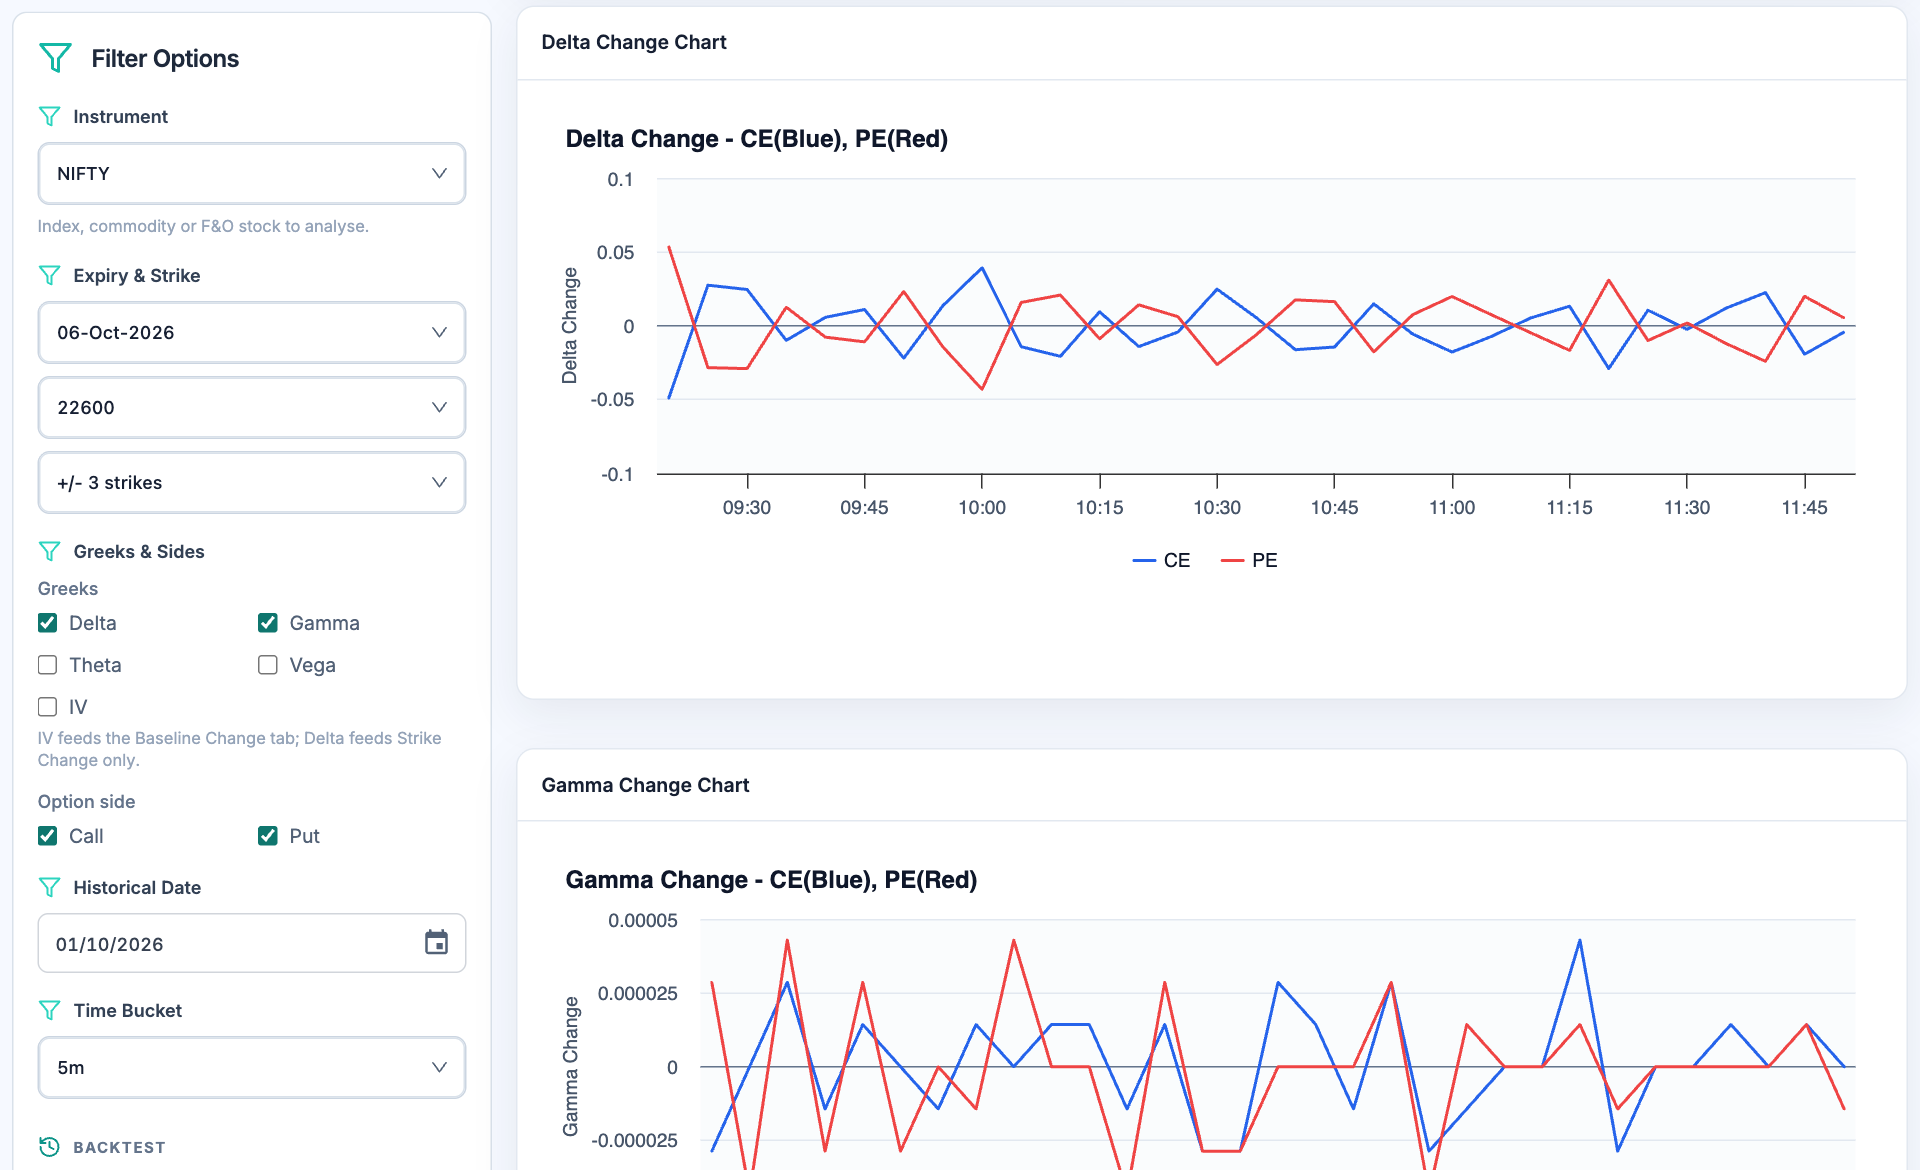Click the 01/10/2026 historical date field
Image resolution: width=1920 pixels, height=1170 pixels.
point(252,943)
